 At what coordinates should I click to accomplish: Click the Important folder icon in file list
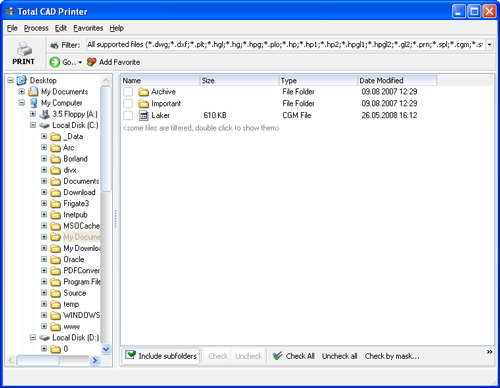pyautogui.click(x=143, y=104)
